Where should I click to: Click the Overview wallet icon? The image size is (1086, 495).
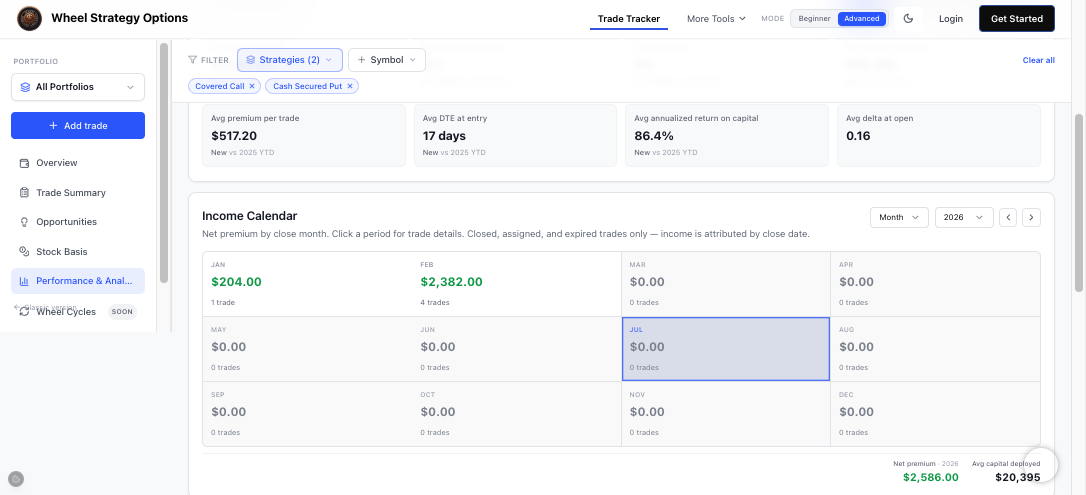[x=24, y=163]
